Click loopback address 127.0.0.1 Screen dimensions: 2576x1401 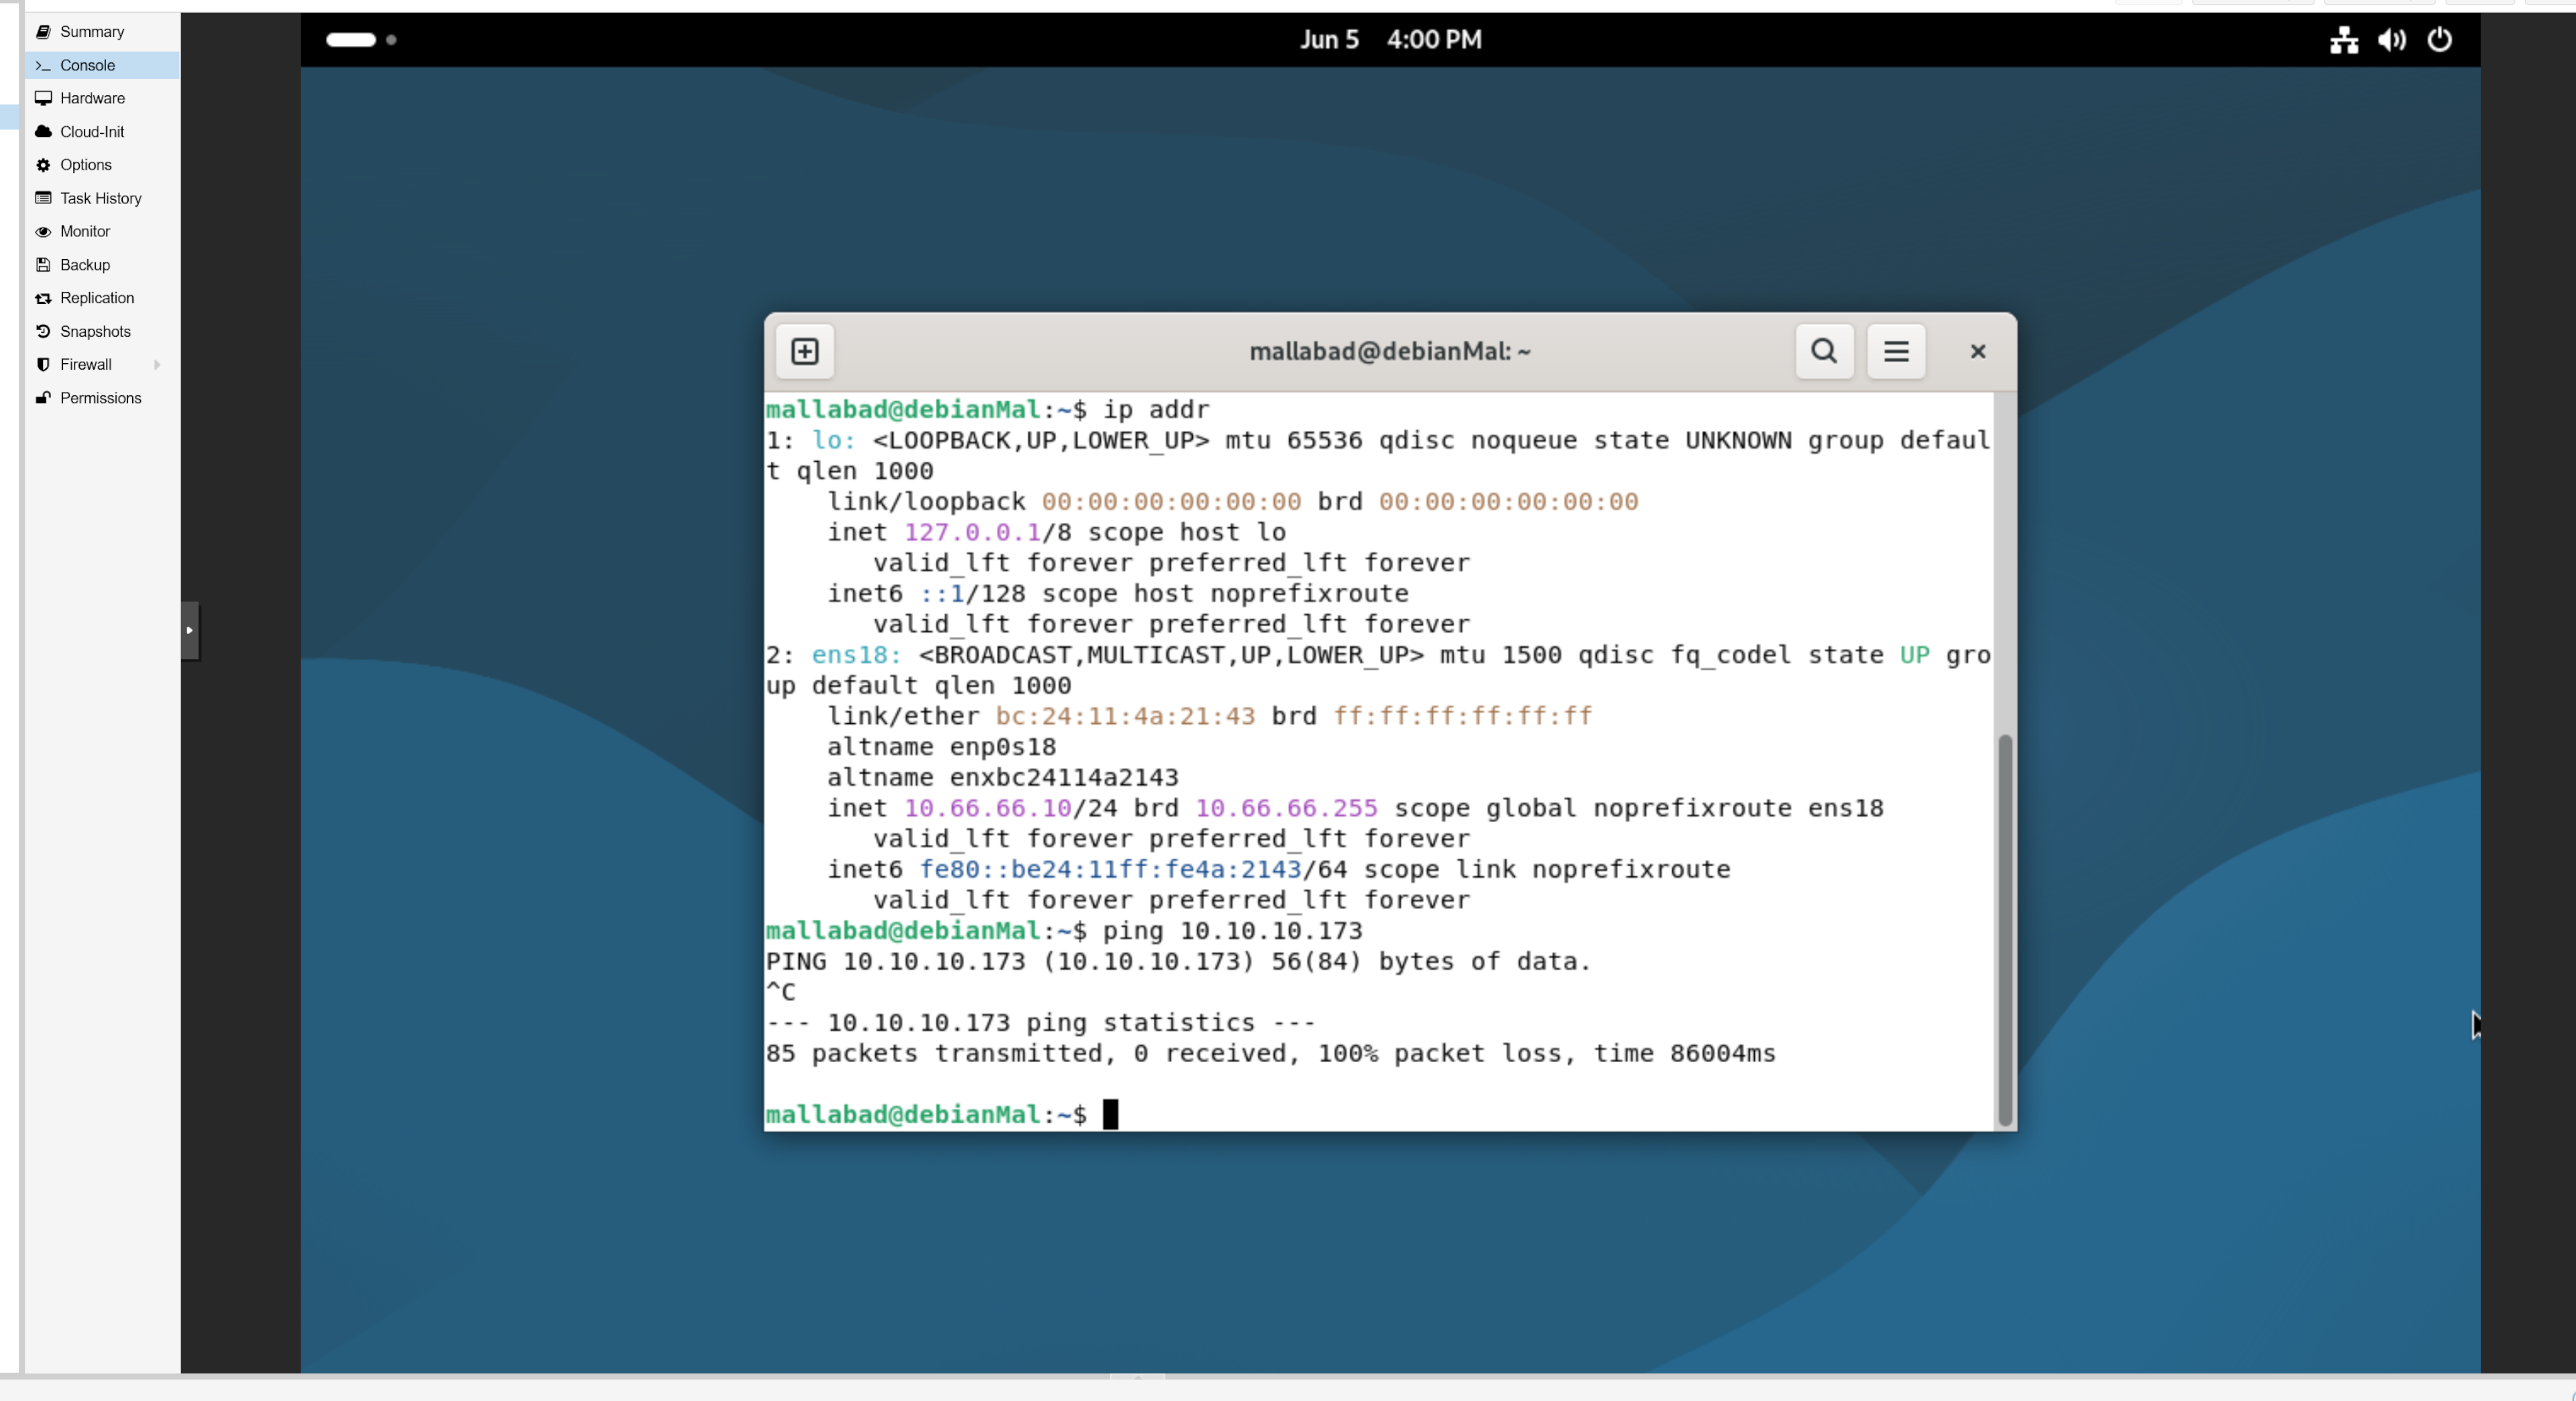point(972,532)
